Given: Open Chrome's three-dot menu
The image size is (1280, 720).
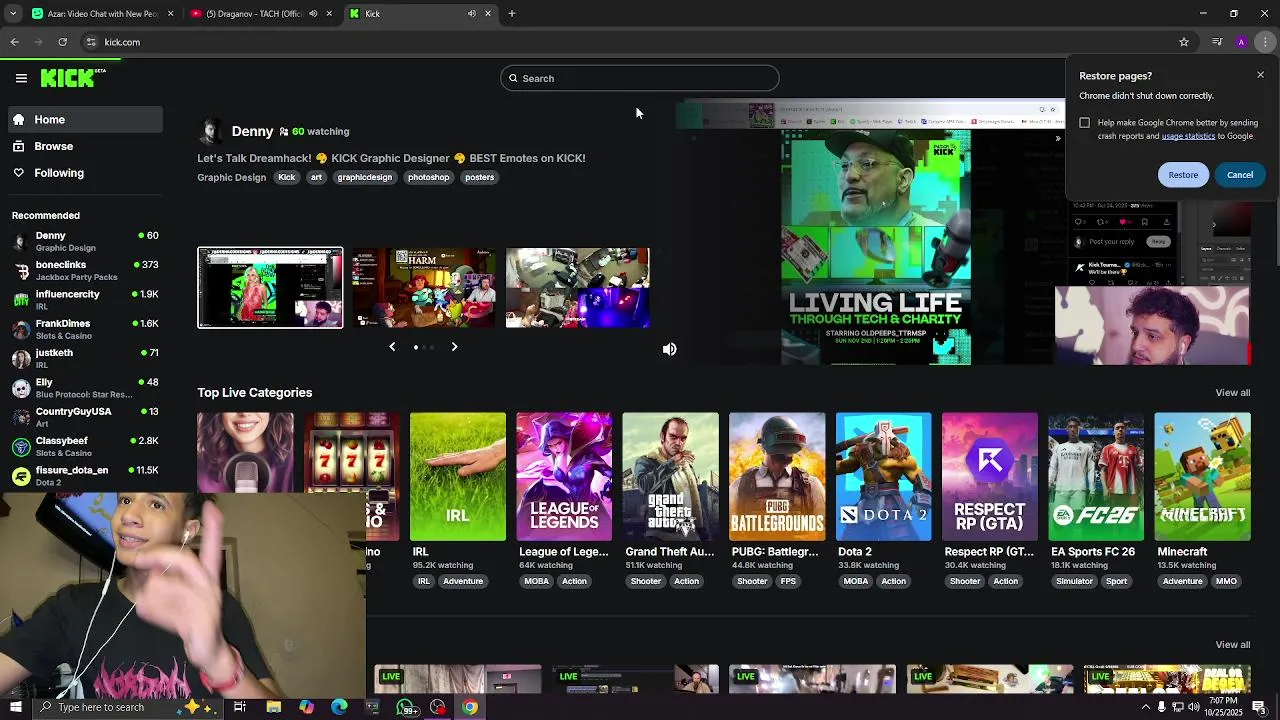Looking at the screenshot, I should click(1266, 42).
